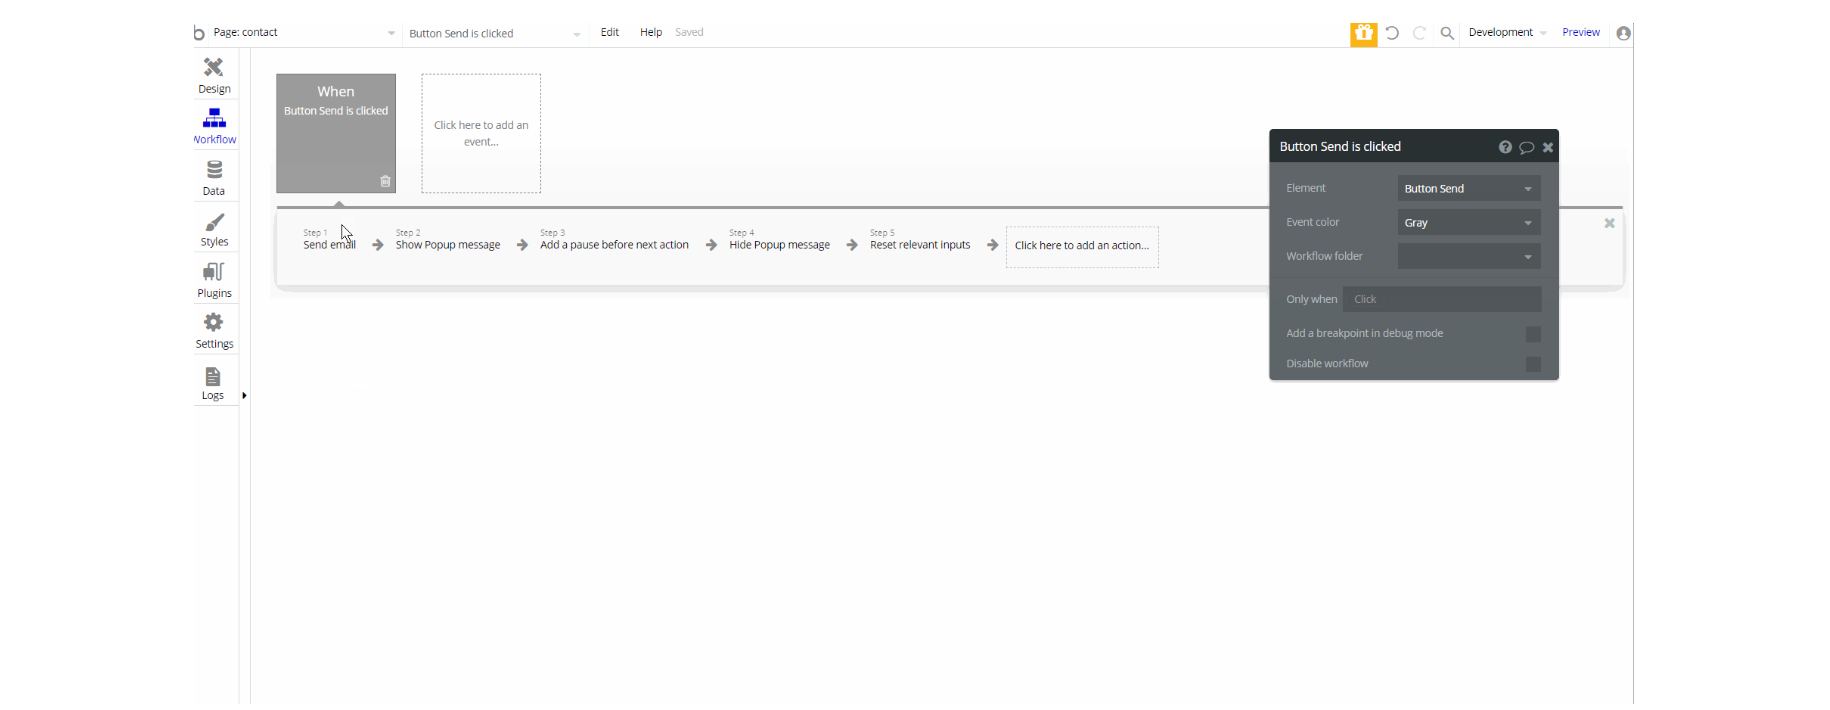Check the Disable workflow box
This screenshot has height=710, width=1830.
1533,364
